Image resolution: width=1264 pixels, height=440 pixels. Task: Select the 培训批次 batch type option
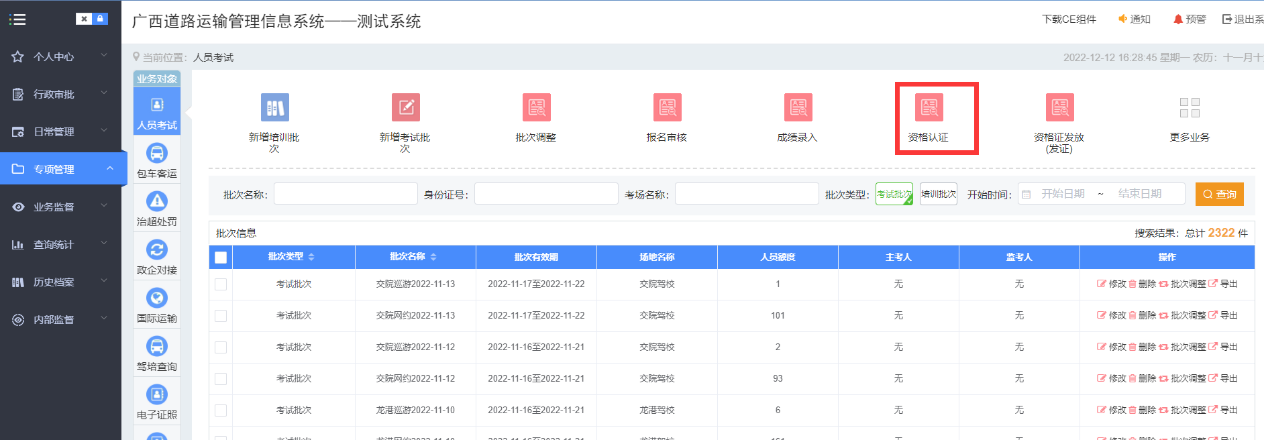[x=938, y=194]
